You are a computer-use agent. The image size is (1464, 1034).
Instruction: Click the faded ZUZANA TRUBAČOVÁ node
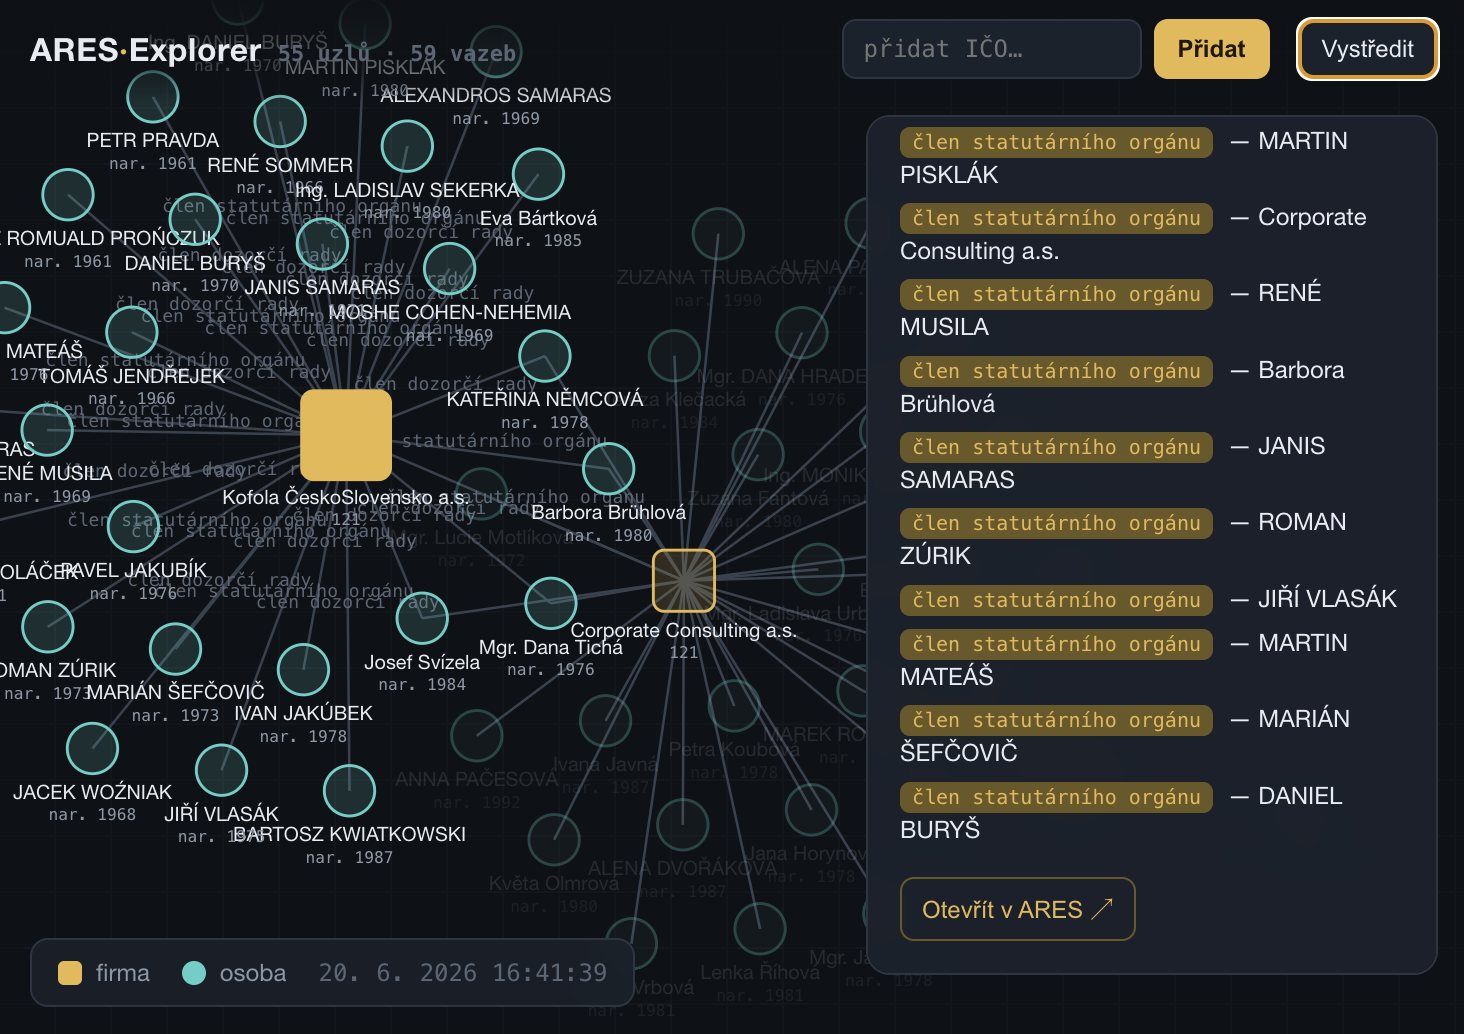pos(718,233)
